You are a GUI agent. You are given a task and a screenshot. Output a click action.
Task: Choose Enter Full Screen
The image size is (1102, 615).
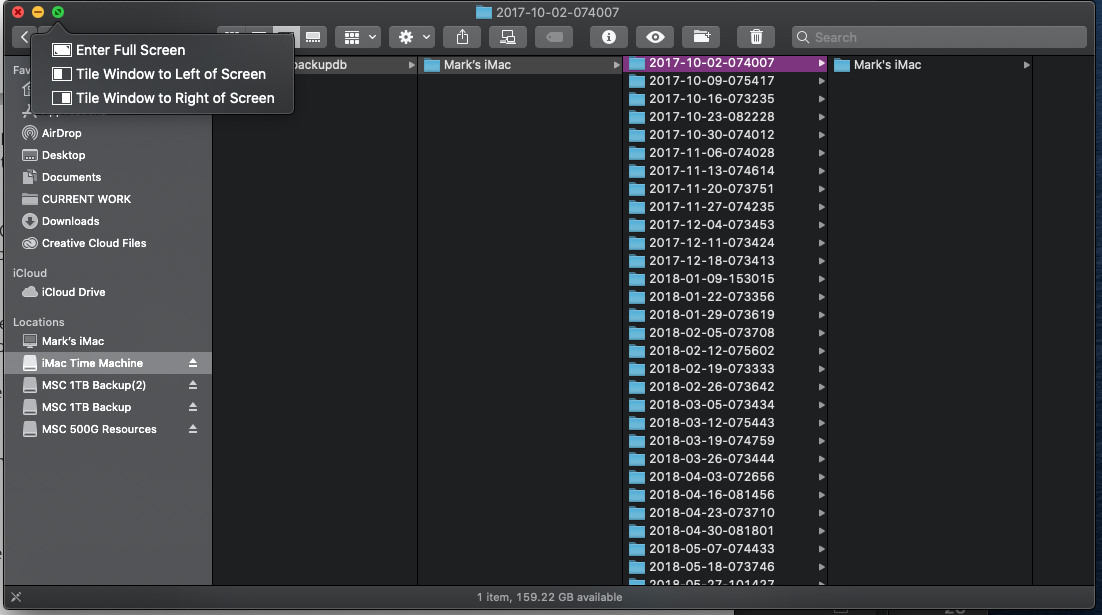(162, 50)
